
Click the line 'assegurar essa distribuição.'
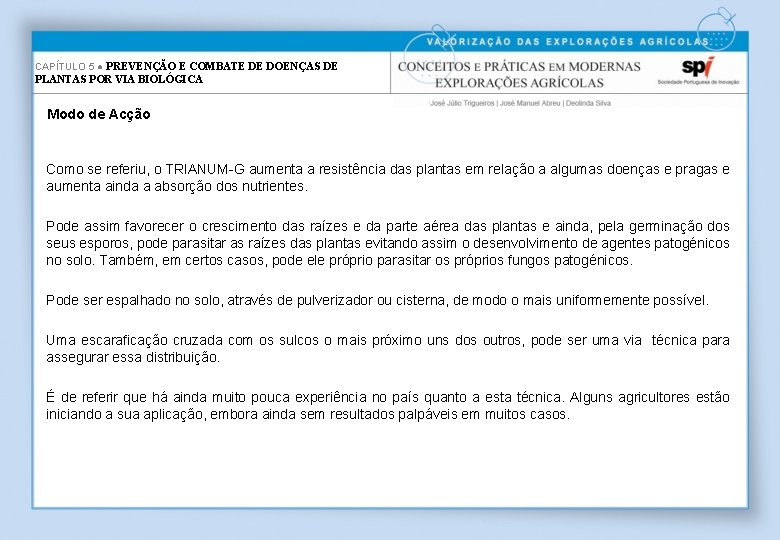pyautogui.click(x=133, y=357)
